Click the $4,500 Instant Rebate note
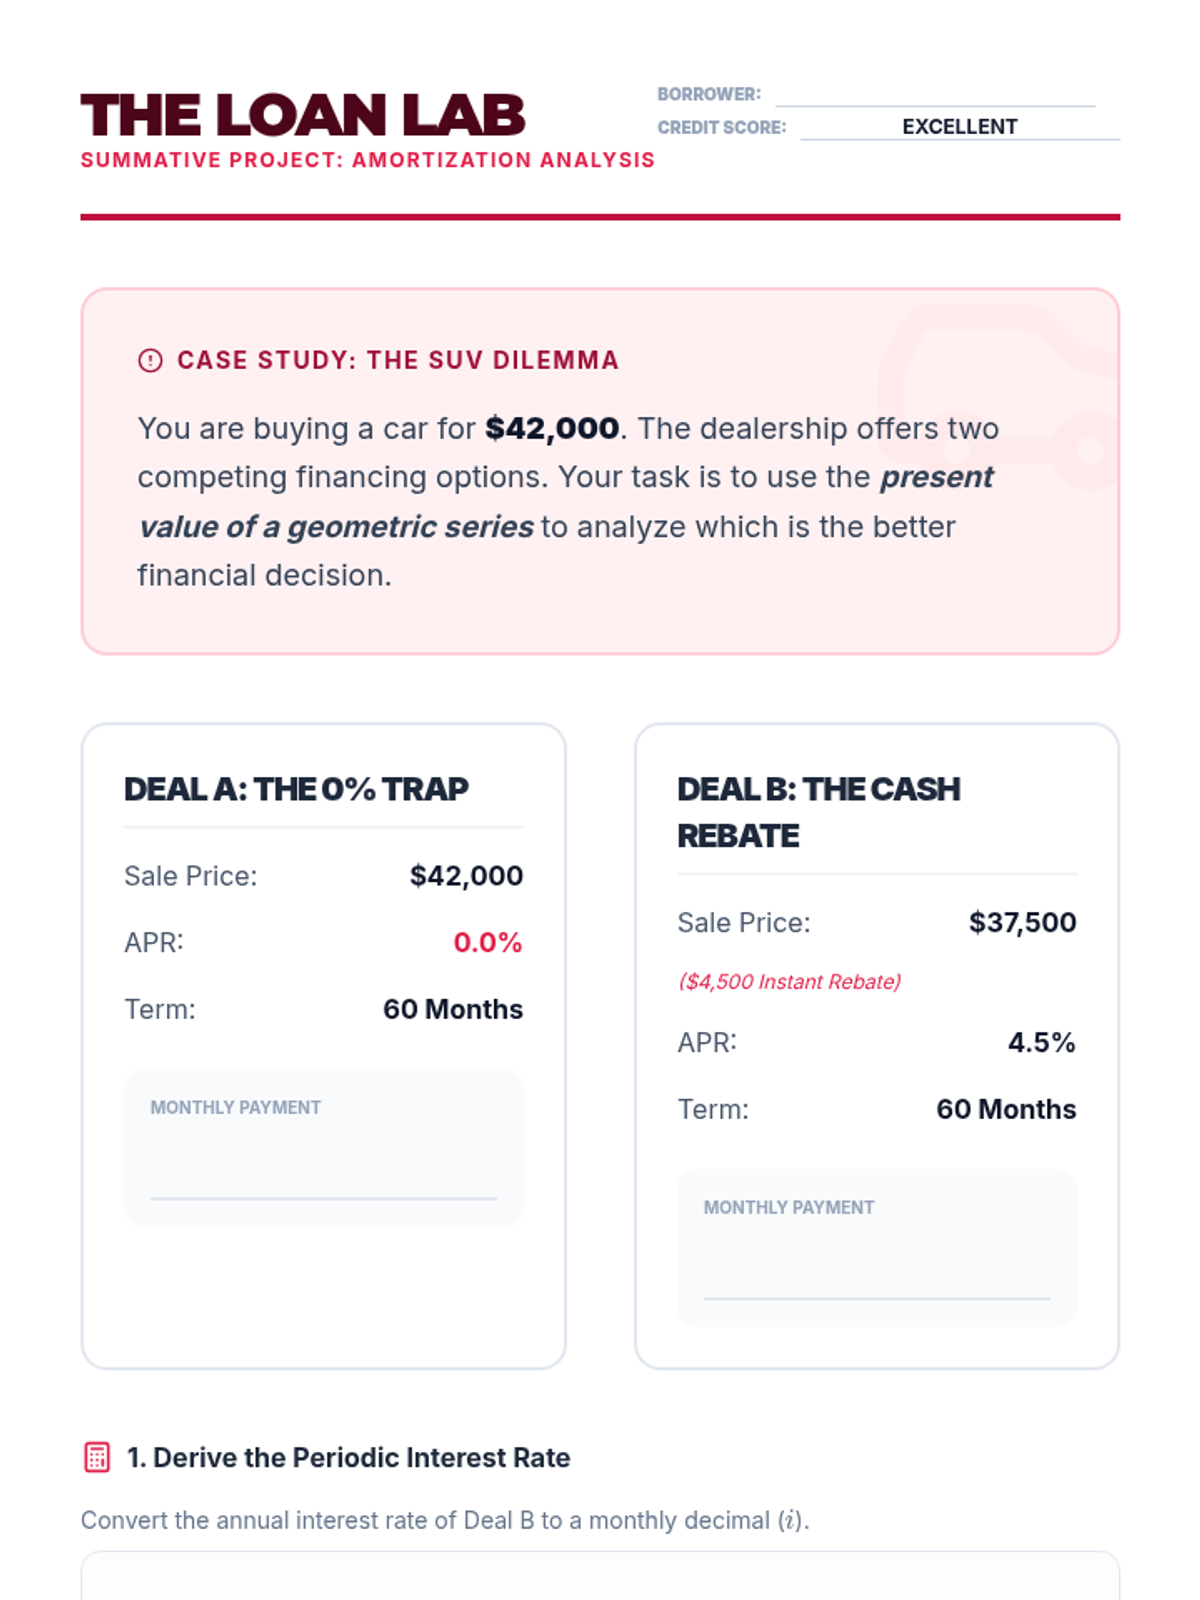The height and width of the screenshot is (1600, 1200). click(x=789, y=982)
